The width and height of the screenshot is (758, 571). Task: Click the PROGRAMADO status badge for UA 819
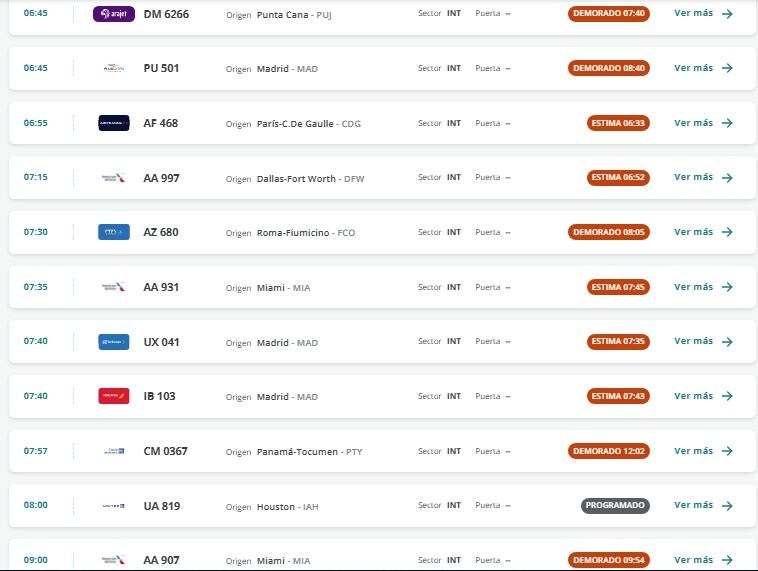(x=615, y=505)
